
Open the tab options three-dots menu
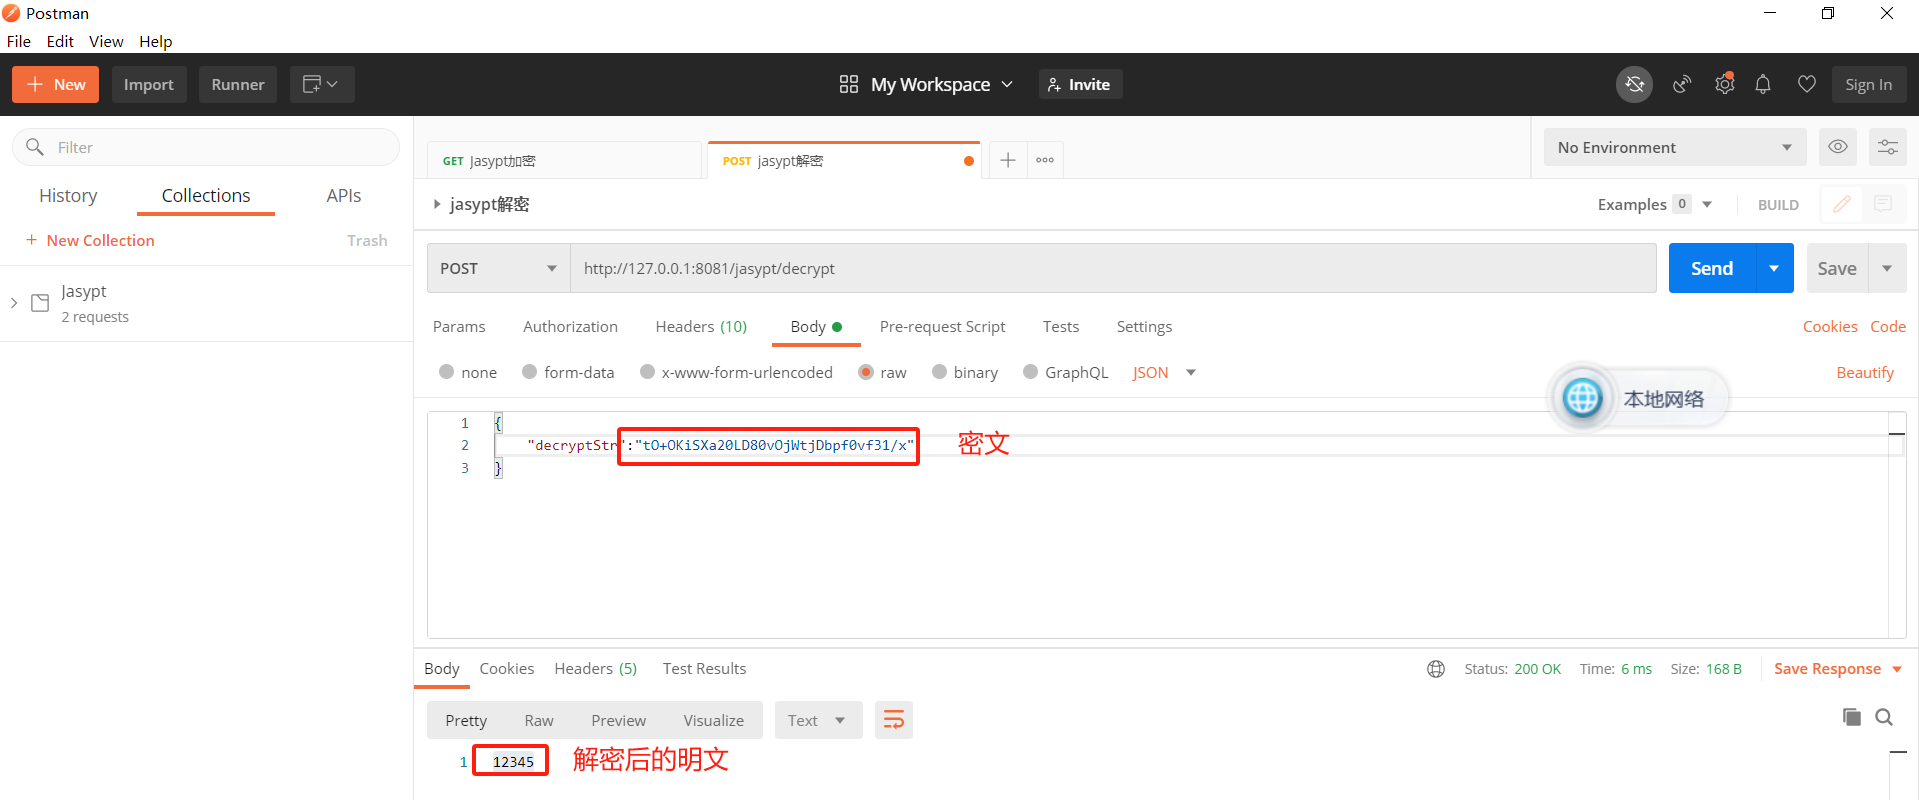(x=1045, y=160)
